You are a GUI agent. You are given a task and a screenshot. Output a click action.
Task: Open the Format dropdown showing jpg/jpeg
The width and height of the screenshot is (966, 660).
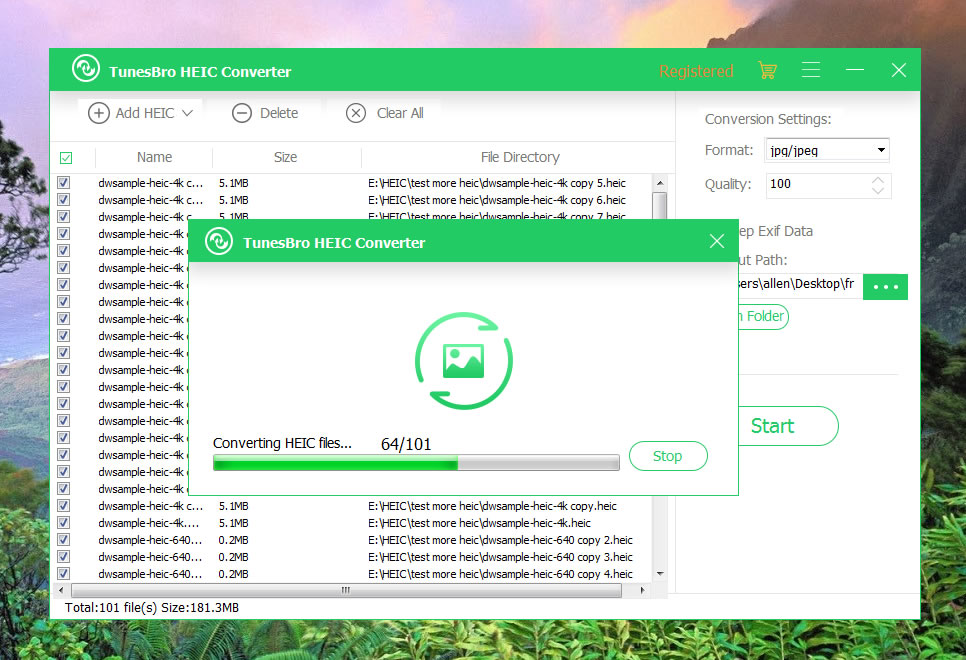(x=827, y=150)
